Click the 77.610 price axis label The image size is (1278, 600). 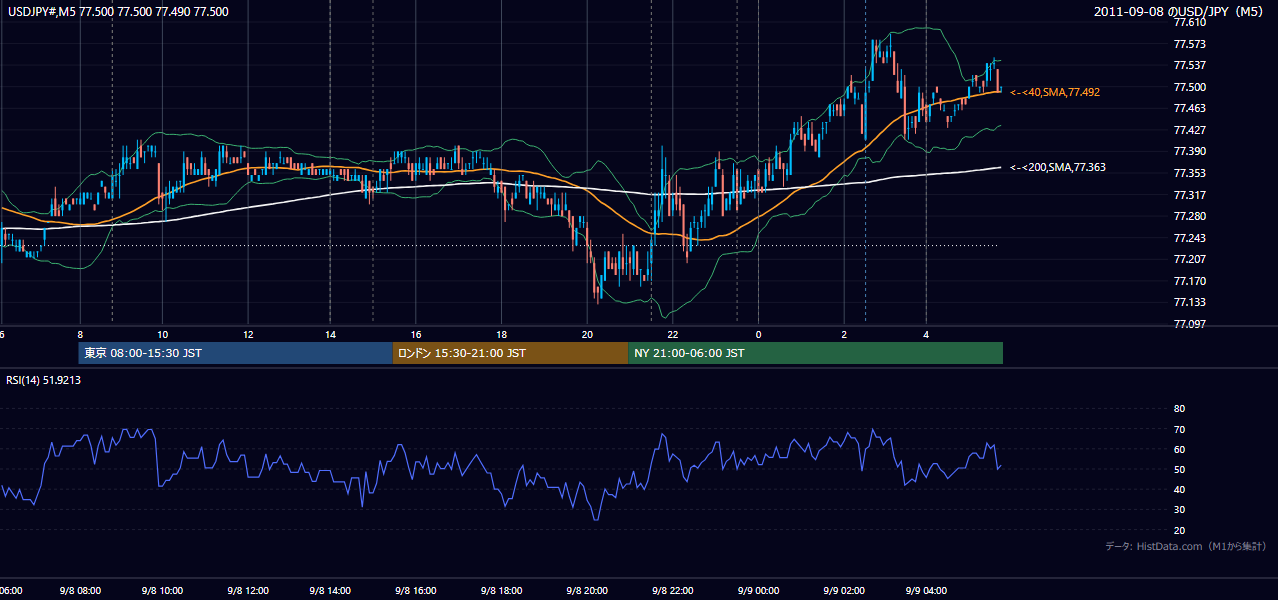click(x=1190, y=23)
